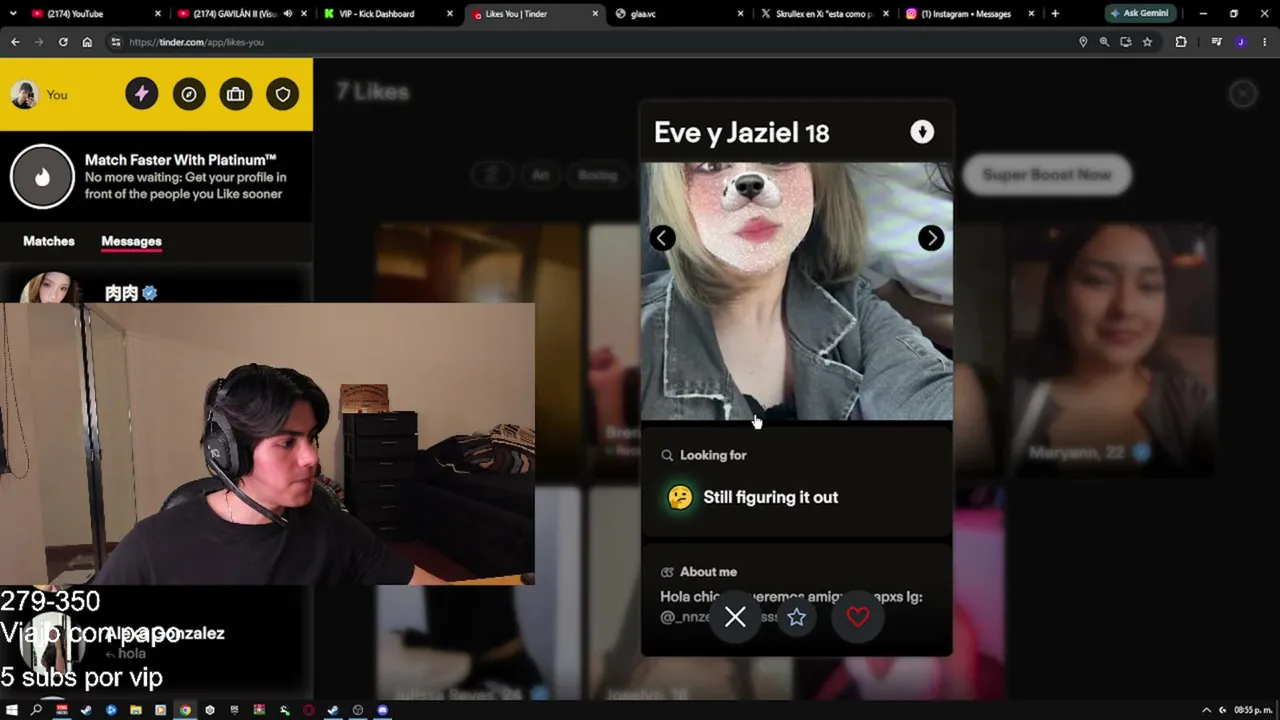The image size is (1280, 720).
Task: Open the Extensions puzzle icon
Action: (x=1181, y=42)
